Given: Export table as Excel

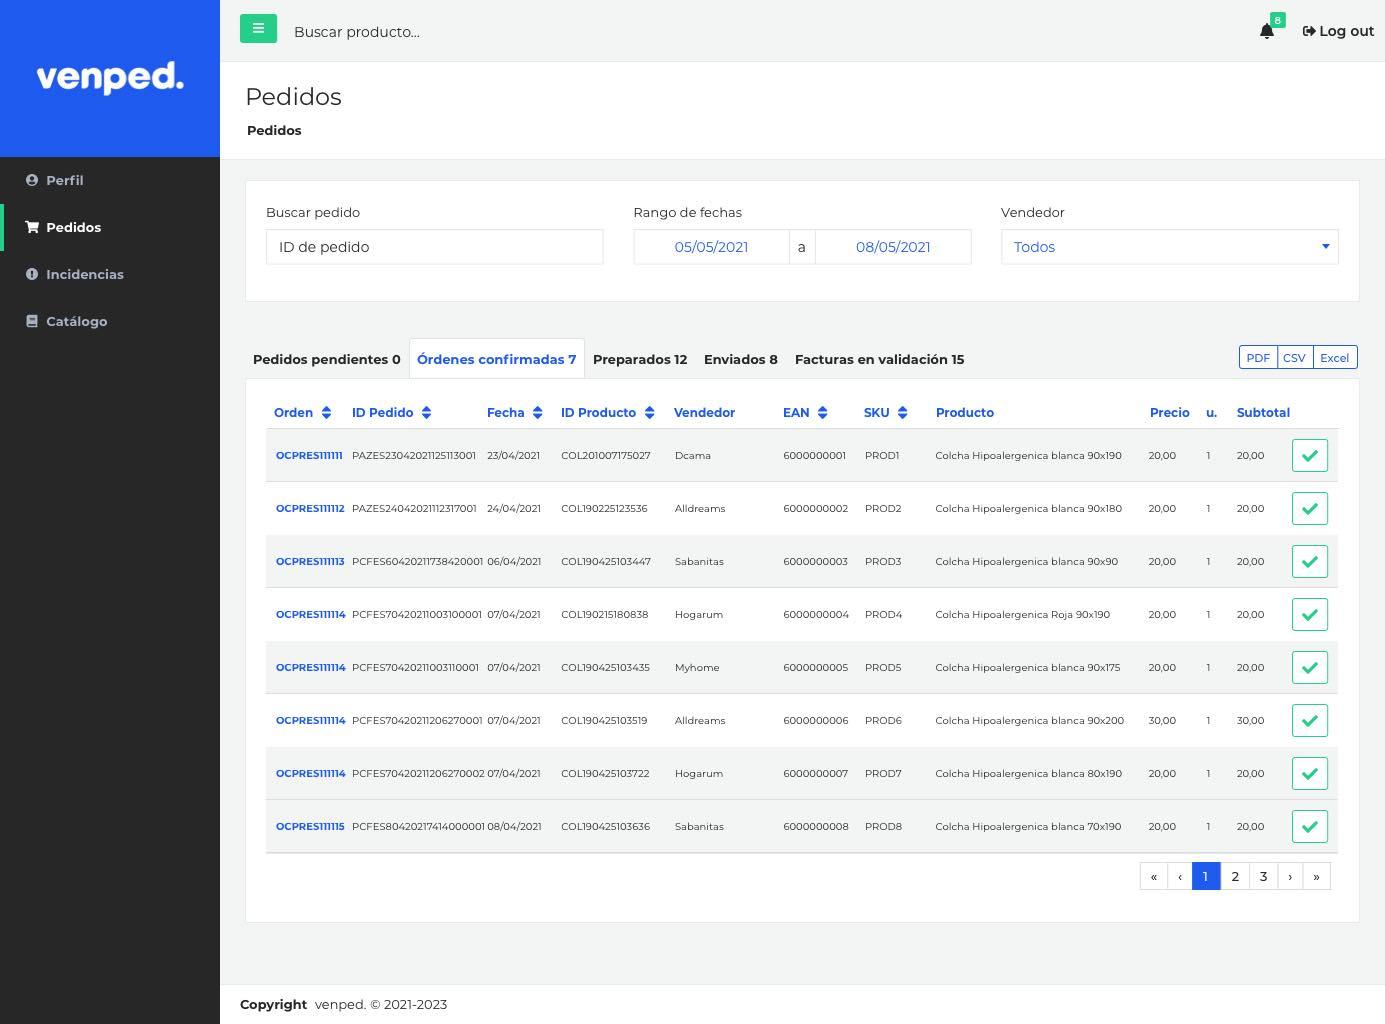Looking at the screenshot, I should click(x=1334, y=358).
